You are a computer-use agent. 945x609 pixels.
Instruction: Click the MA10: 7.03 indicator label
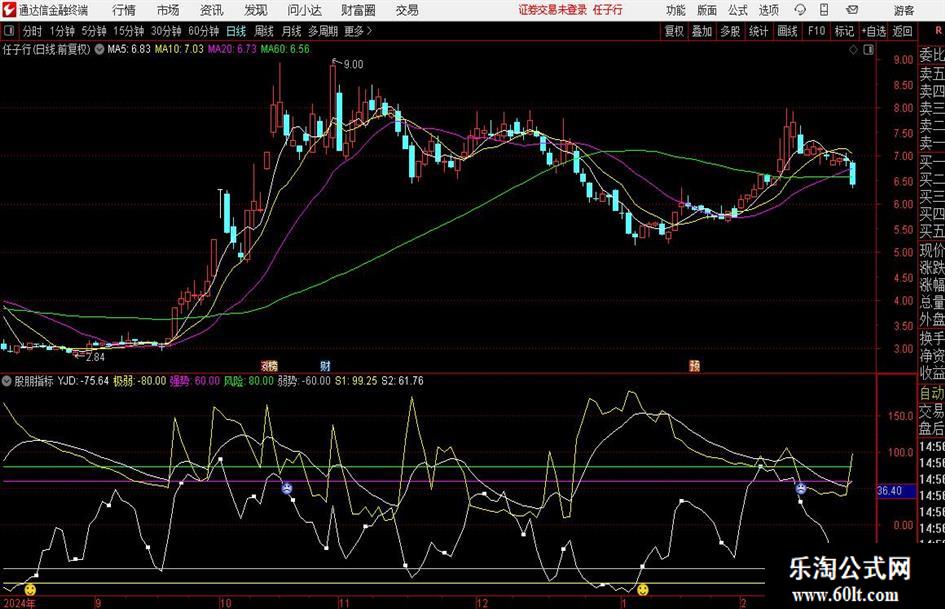[179, 49]
